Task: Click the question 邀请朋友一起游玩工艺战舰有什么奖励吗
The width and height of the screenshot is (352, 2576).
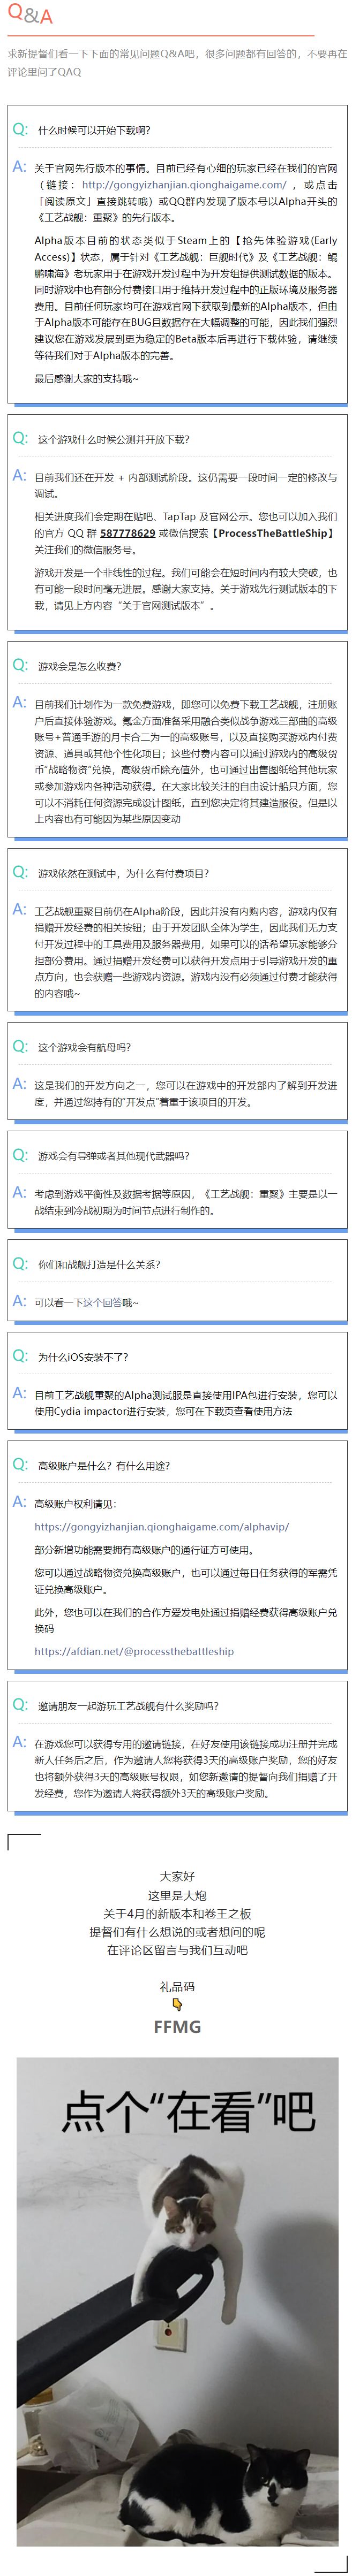Action: tap(128, 1706)
